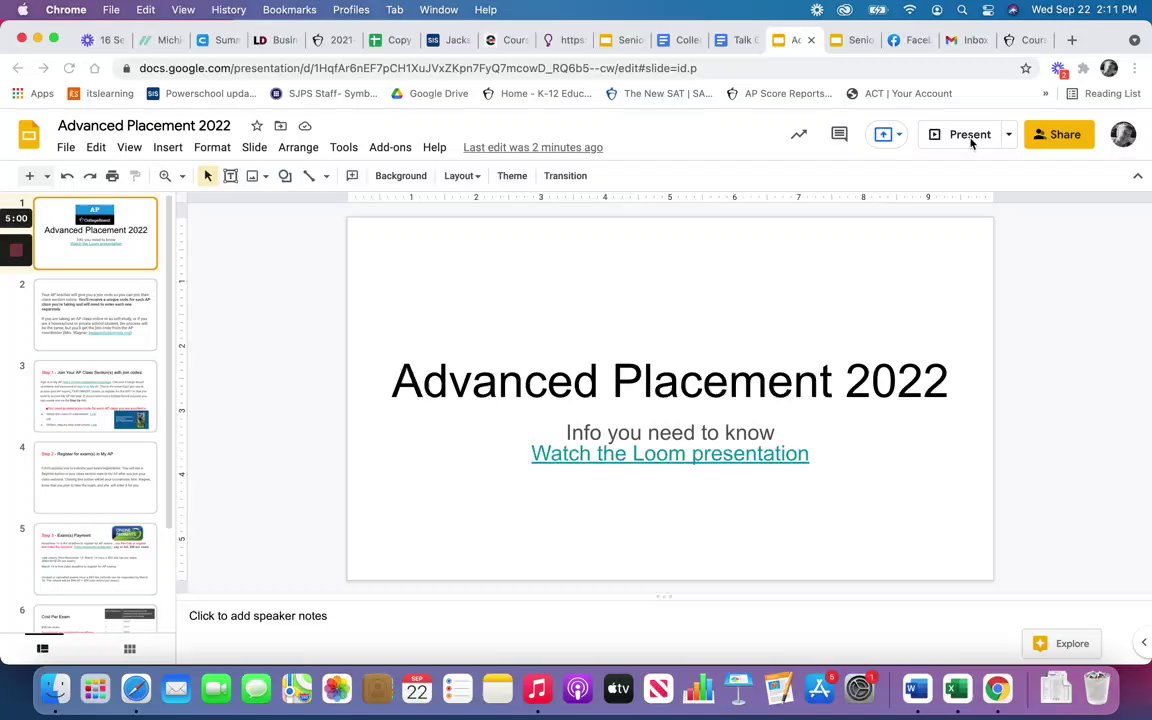Select the Shape tool
The width and height of the screenshot is (1152, 720).
coord(285,176)
